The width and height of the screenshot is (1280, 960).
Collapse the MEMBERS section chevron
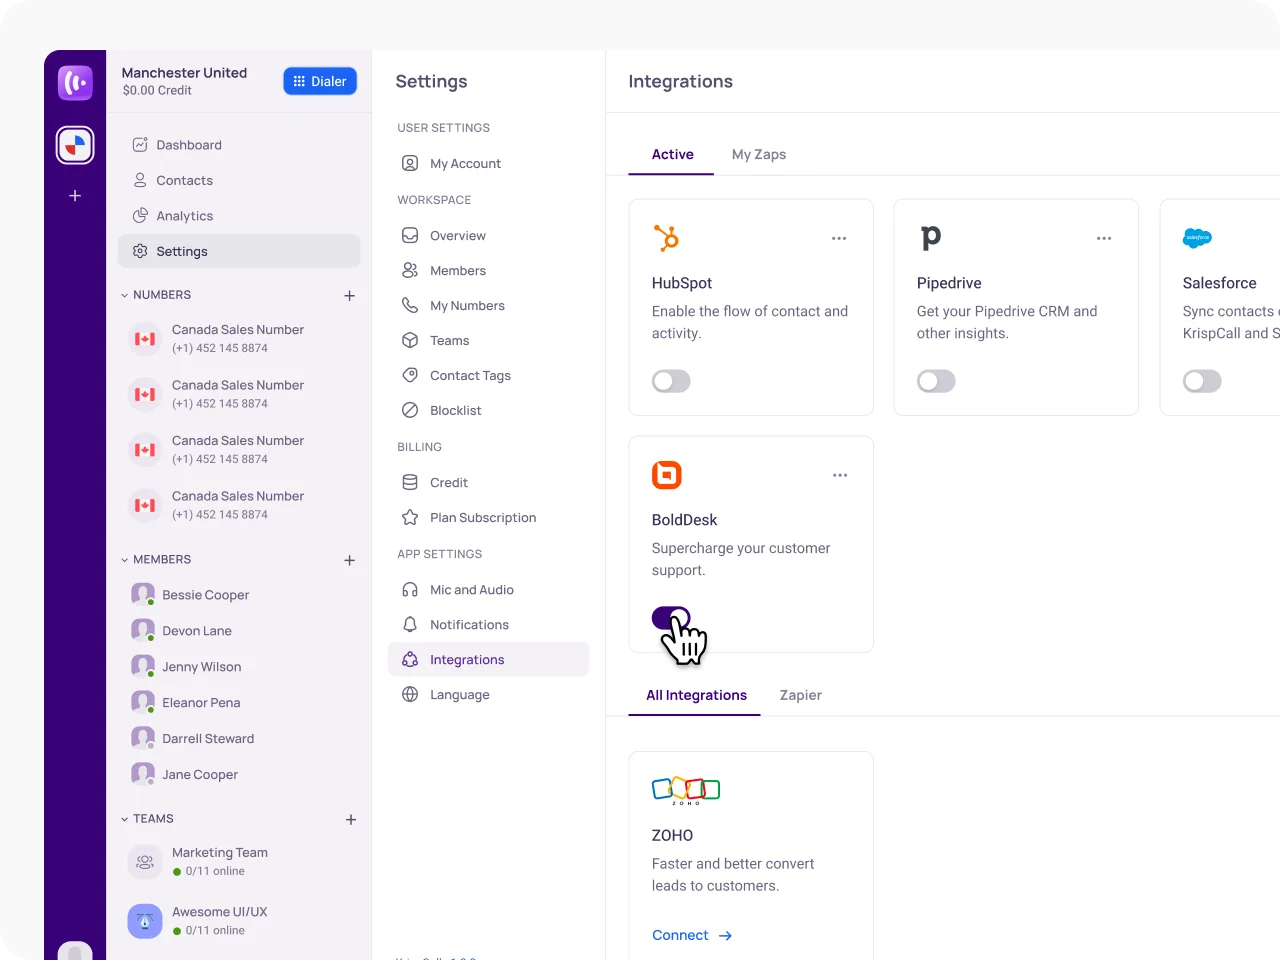[x=125, y=560]
